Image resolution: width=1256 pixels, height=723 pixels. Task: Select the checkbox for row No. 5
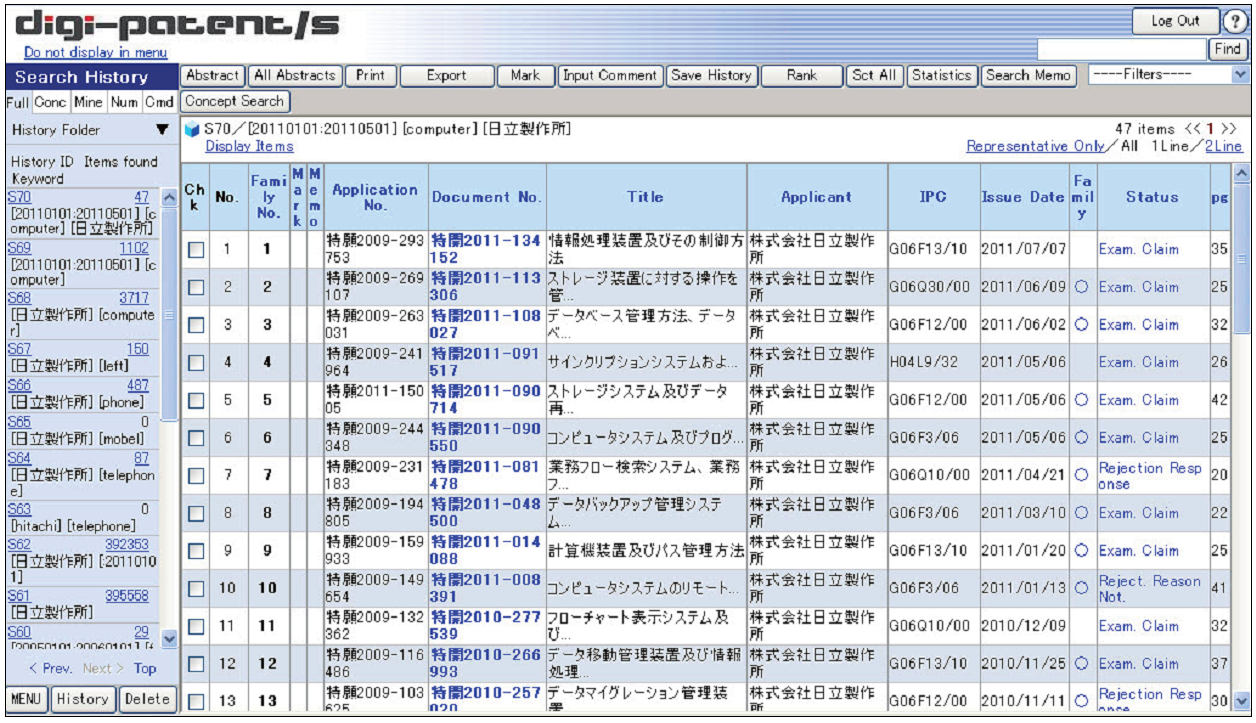(x=196, y=401)
